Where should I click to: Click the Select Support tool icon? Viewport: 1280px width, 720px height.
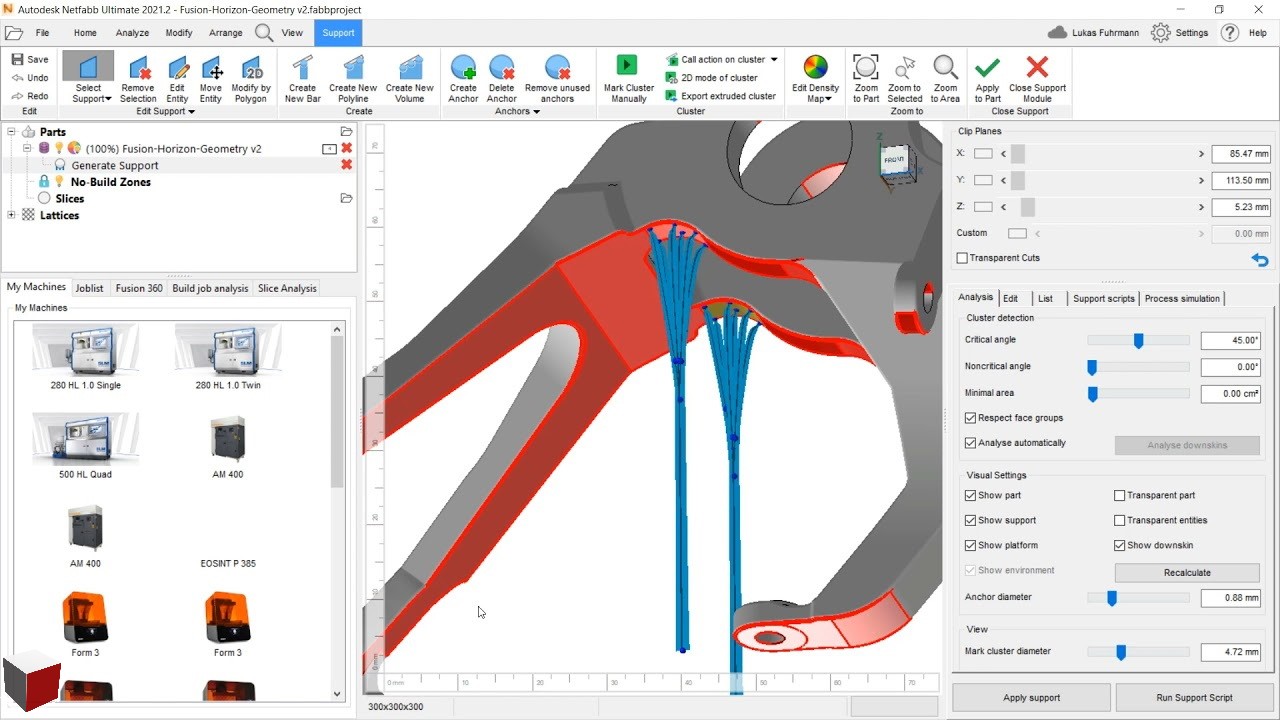pos(88,67)
